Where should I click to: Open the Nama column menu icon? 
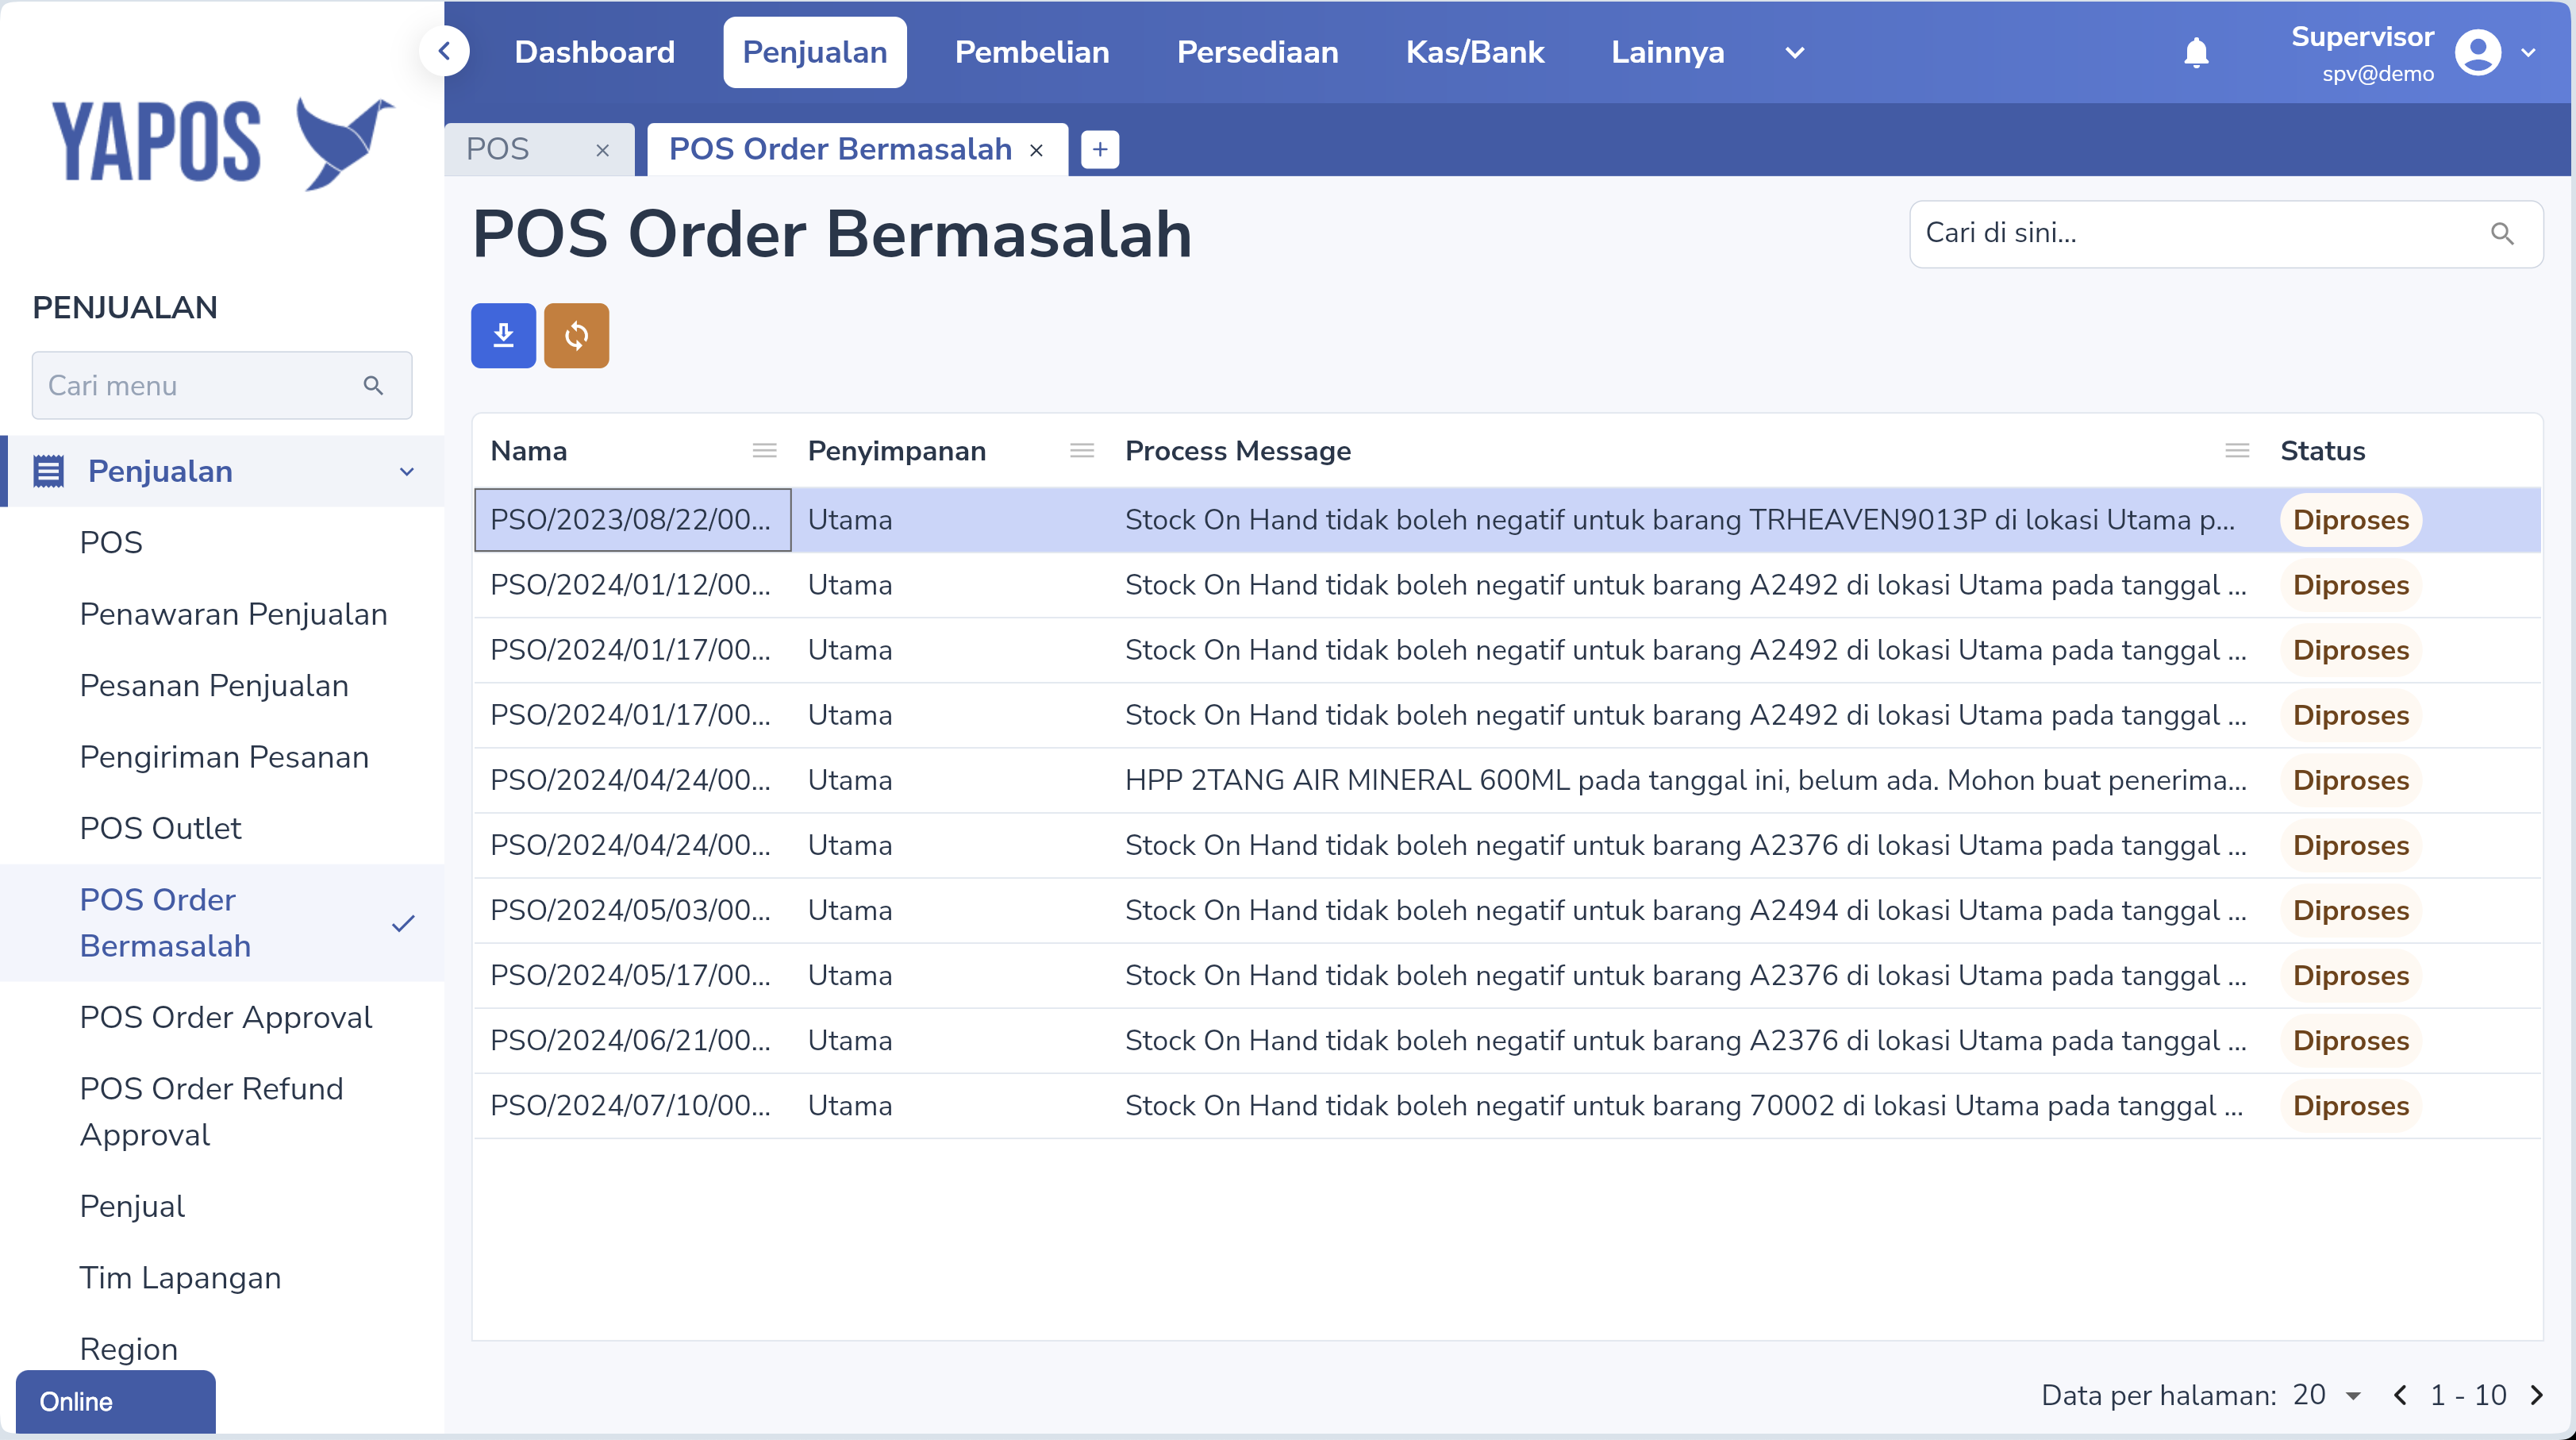[x=765, y=451]
